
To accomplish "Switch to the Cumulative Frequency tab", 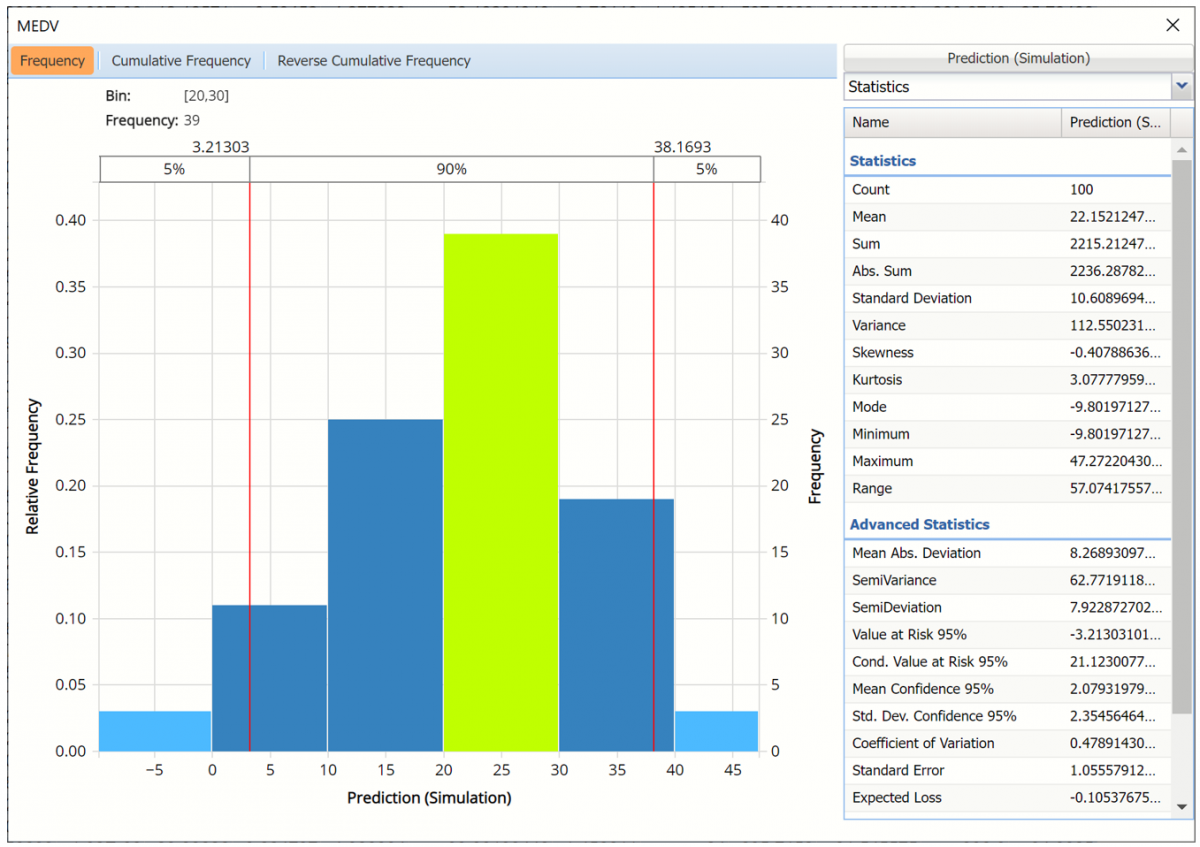I will 181,61.
